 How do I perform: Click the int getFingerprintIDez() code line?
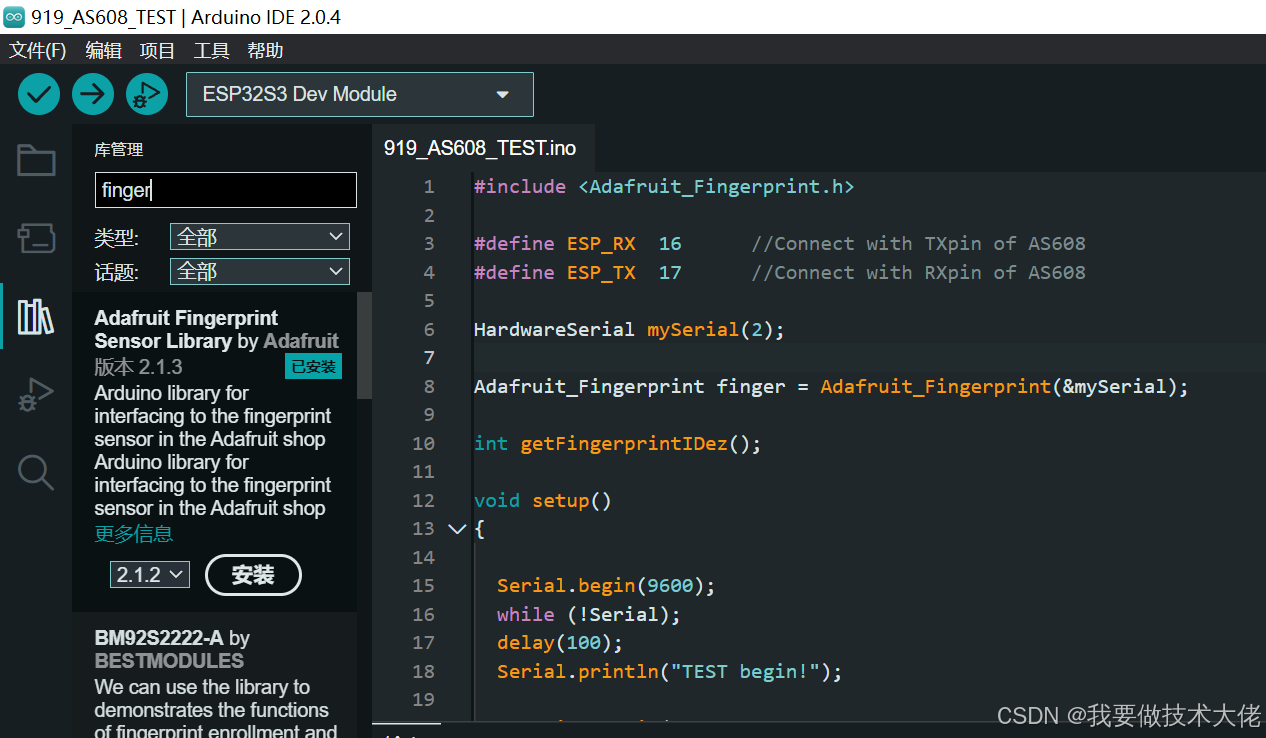coord(618,443)
